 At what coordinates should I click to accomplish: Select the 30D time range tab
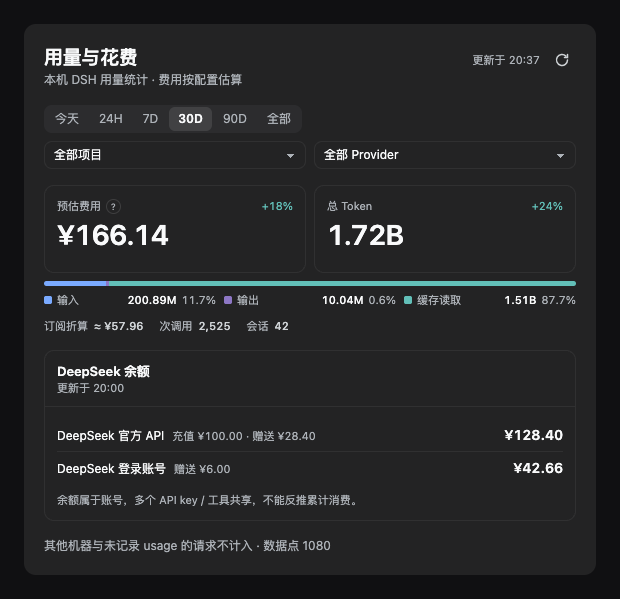click(191, 119)
